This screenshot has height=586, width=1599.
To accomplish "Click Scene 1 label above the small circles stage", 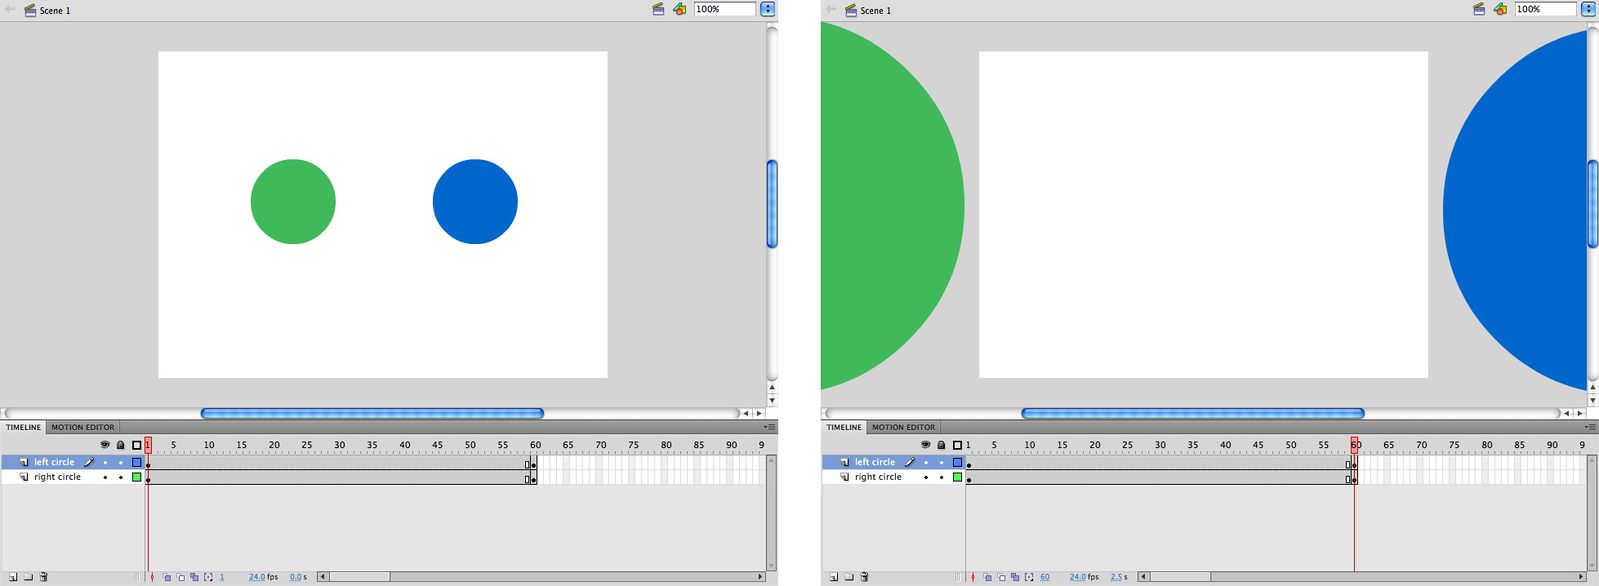I will coord(55,10).
